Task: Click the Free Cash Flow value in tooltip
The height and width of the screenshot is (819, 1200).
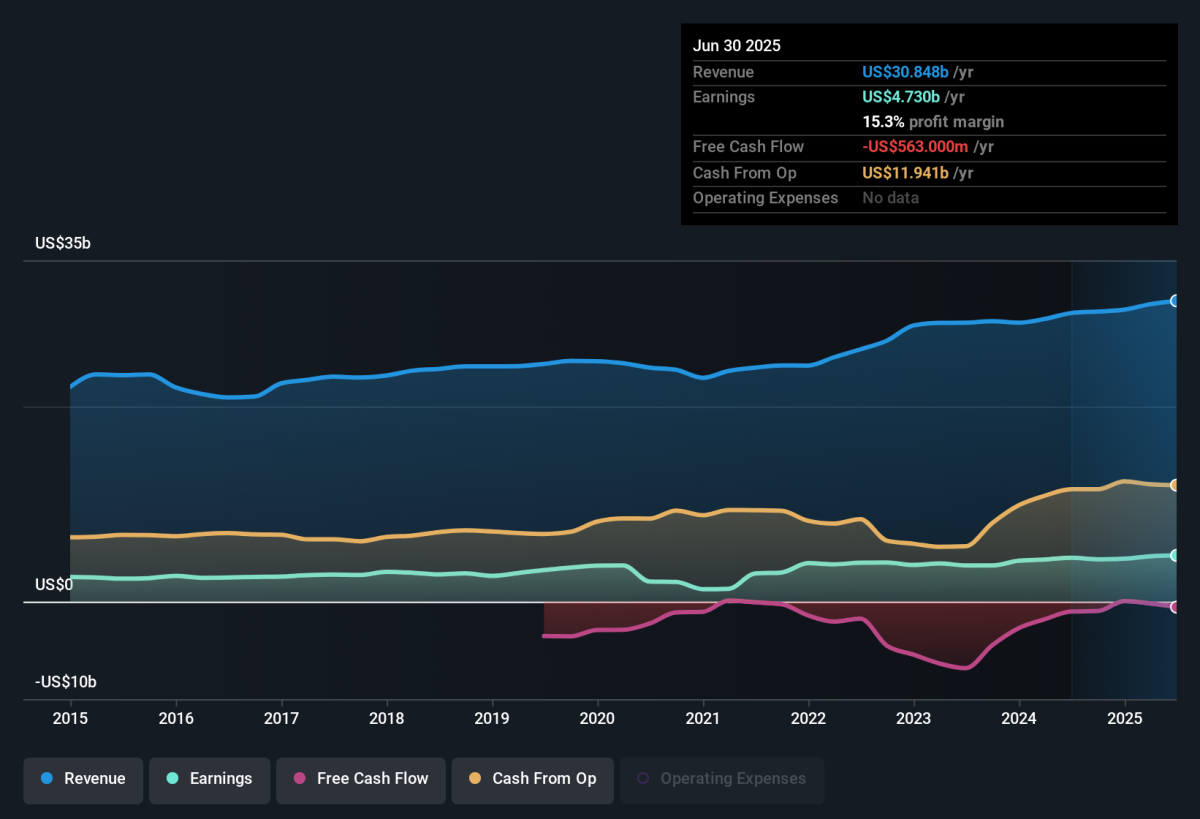Action: pos(917,147)
